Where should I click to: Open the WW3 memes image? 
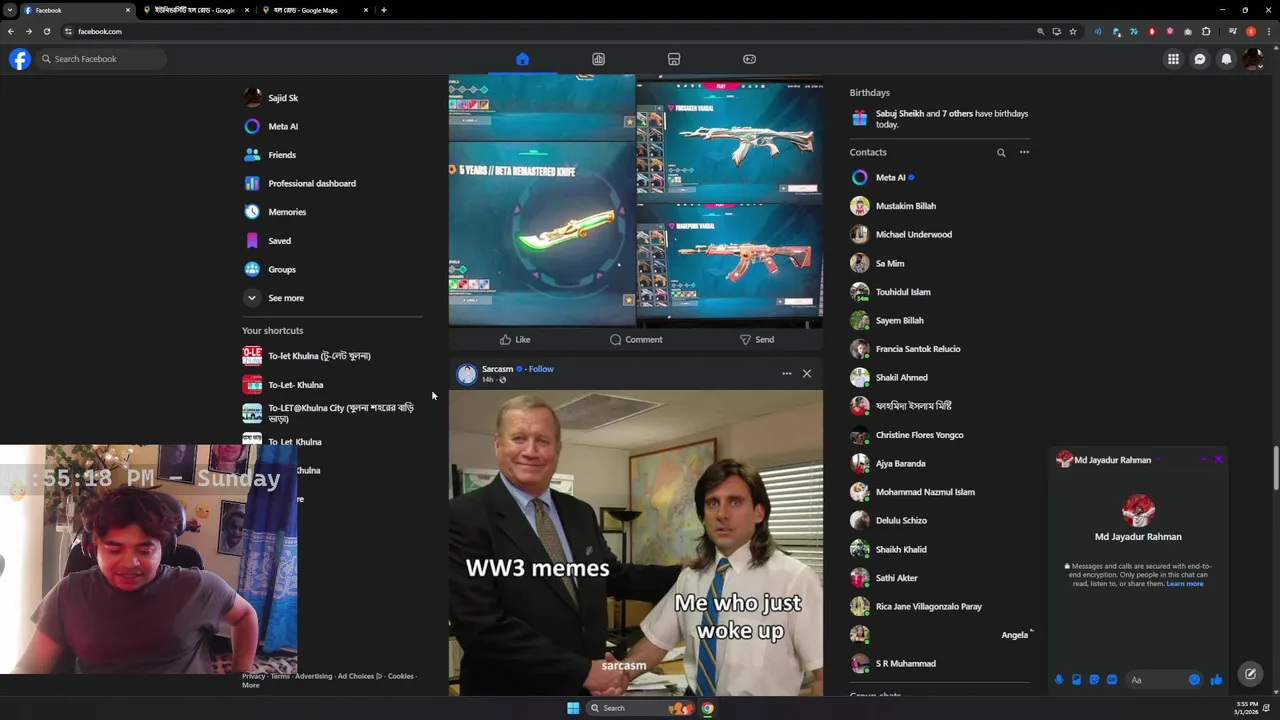coord(636,543)
